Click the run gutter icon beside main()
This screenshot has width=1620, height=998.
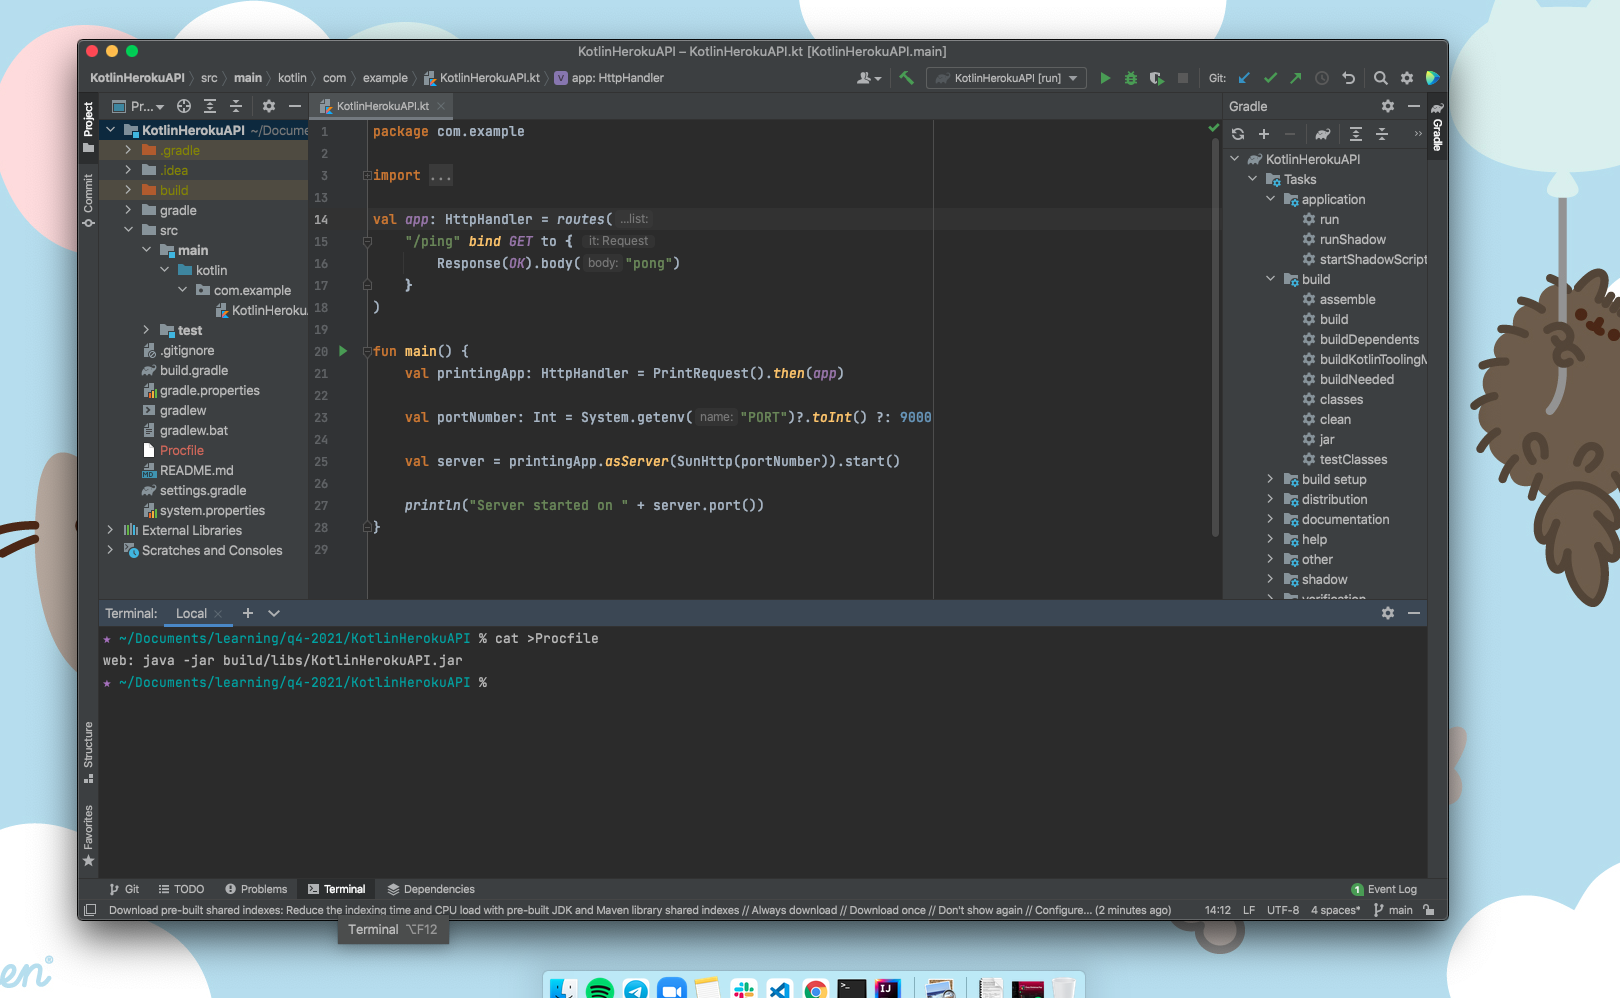click(343, 351)
